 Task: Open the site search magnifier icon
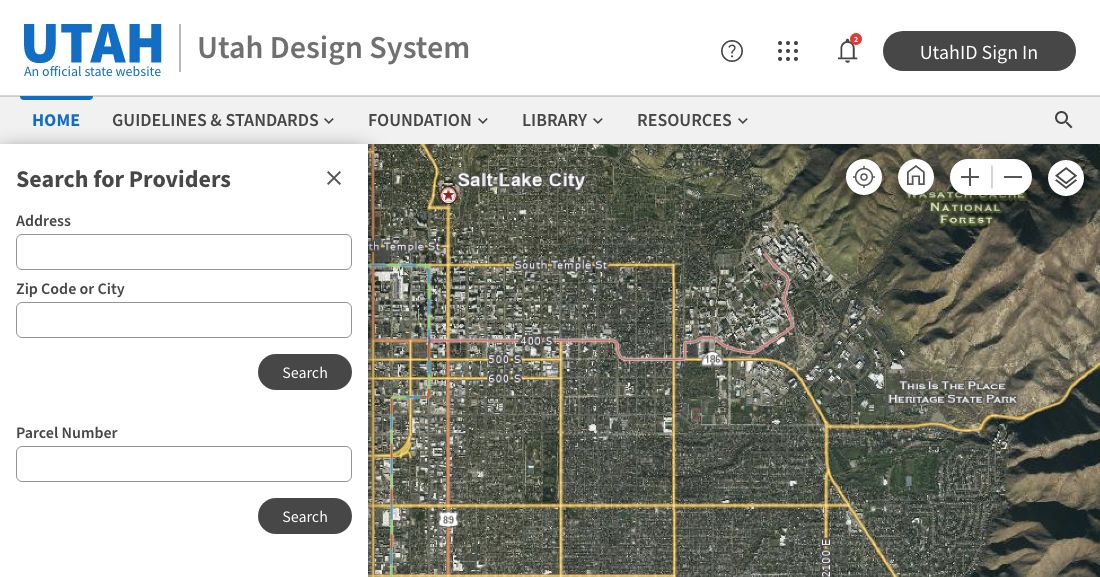tap(1063, 120)
